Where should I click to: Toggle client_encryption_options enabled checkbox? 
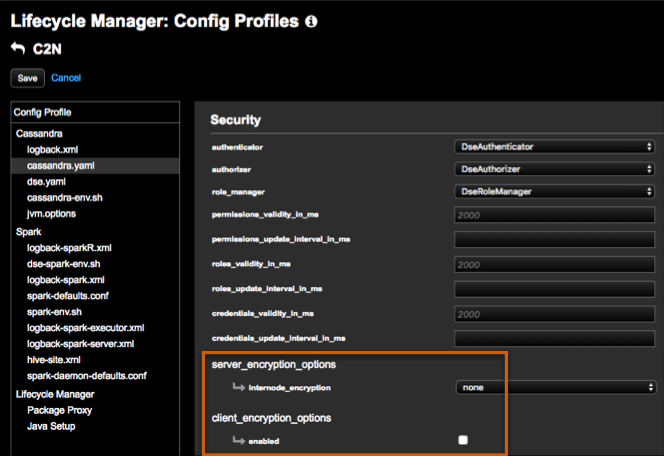(x=463, y=440)
